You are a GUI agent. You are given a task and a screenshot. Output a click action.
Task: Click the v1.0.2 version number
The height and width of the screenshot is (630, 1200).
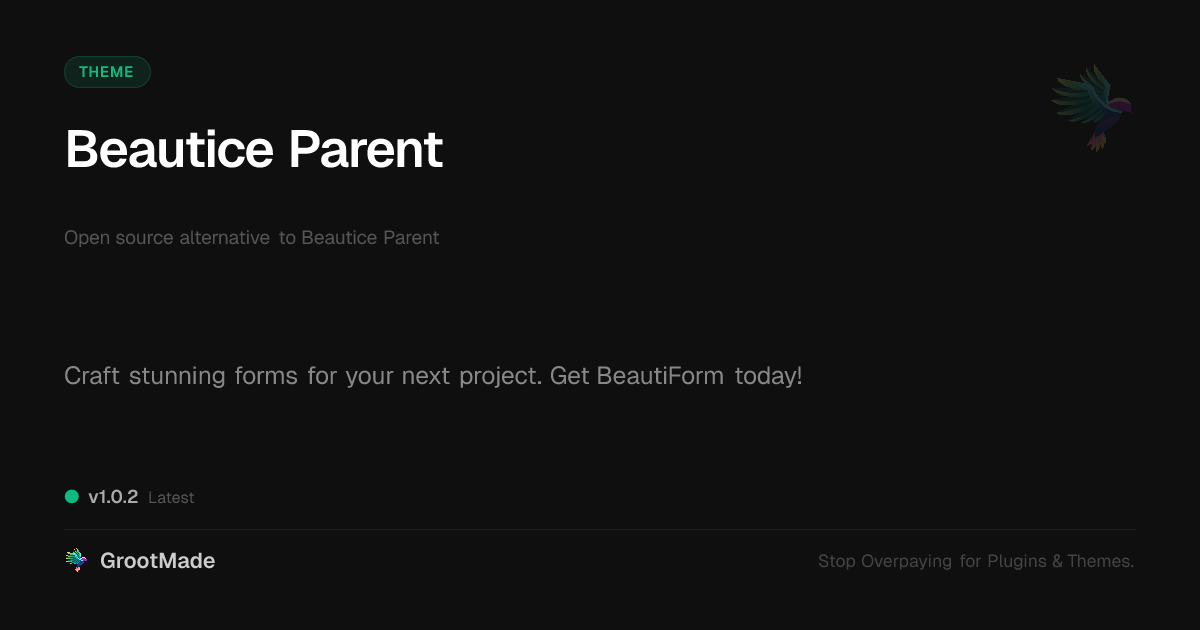[113, 497]
